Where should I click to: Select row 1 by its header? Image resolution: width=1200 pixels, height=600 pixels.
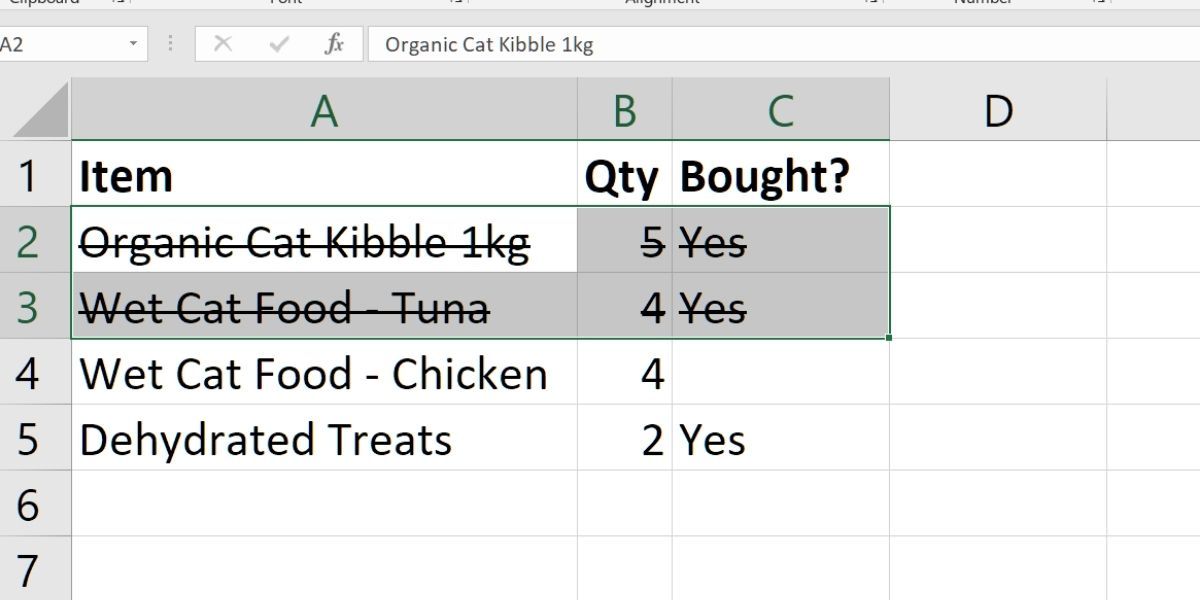point(28,175)
